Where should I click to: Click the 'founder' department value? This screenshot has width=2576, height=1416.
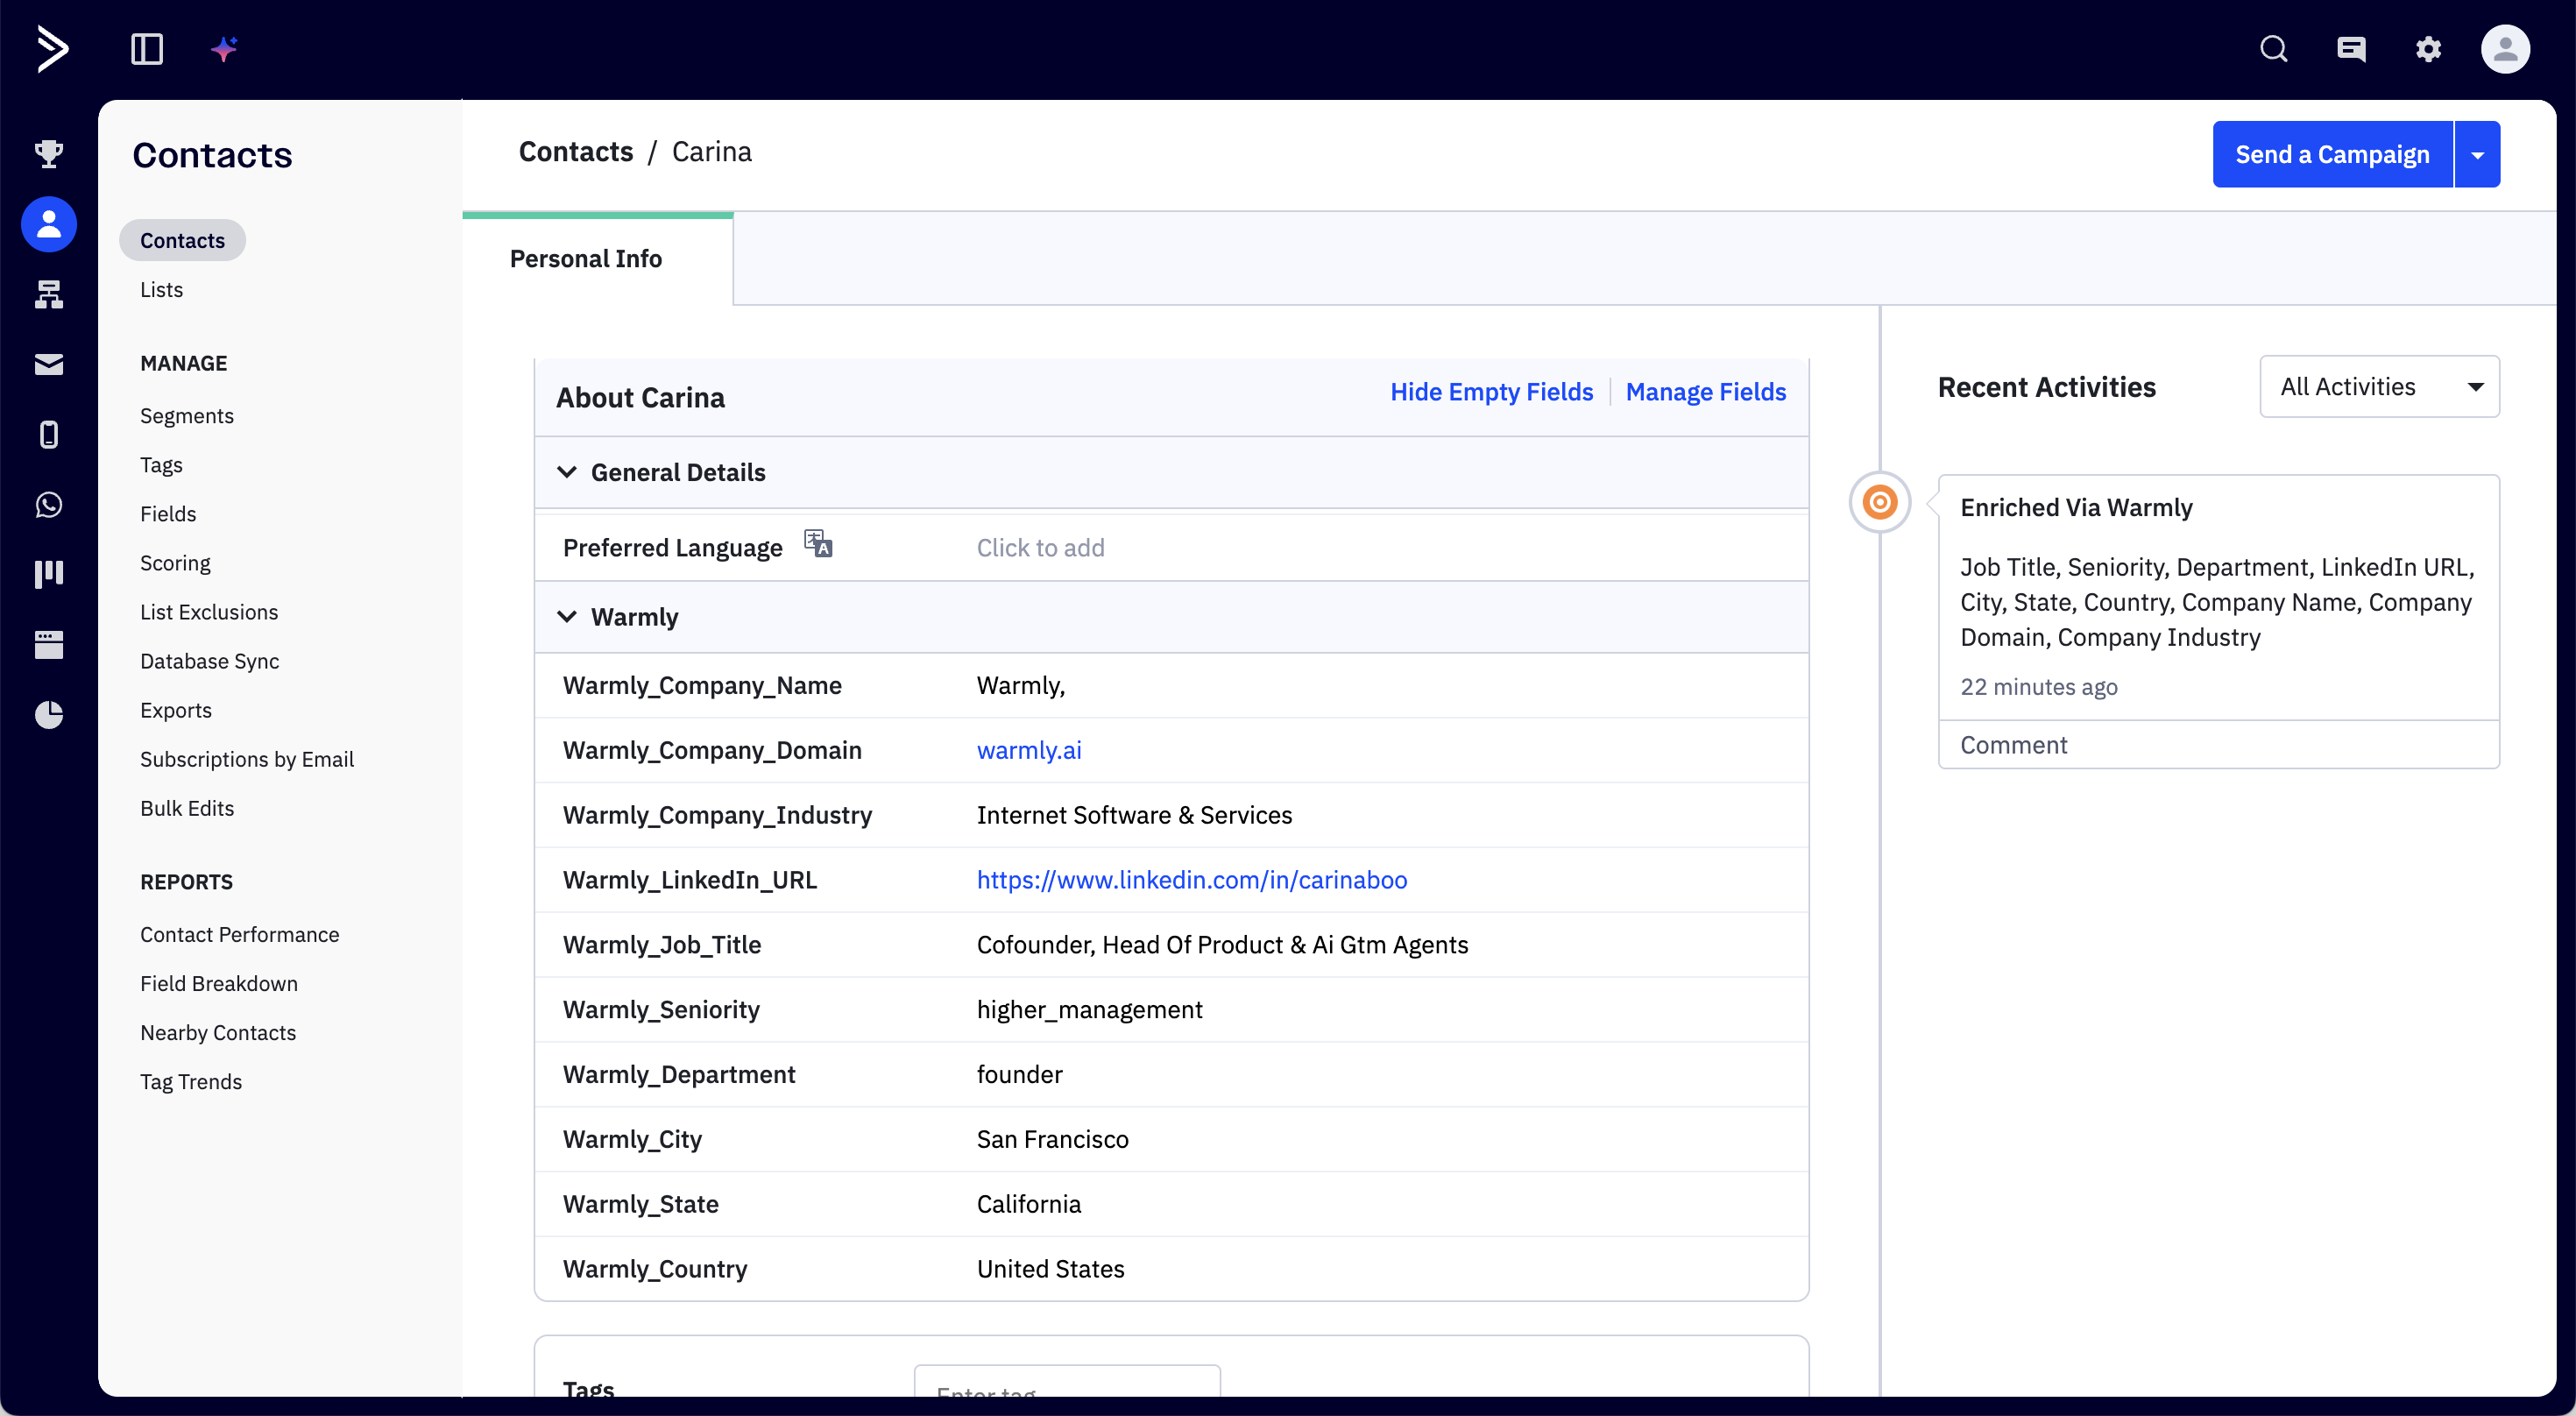pyautogui.click(x=1019, y=1073)
